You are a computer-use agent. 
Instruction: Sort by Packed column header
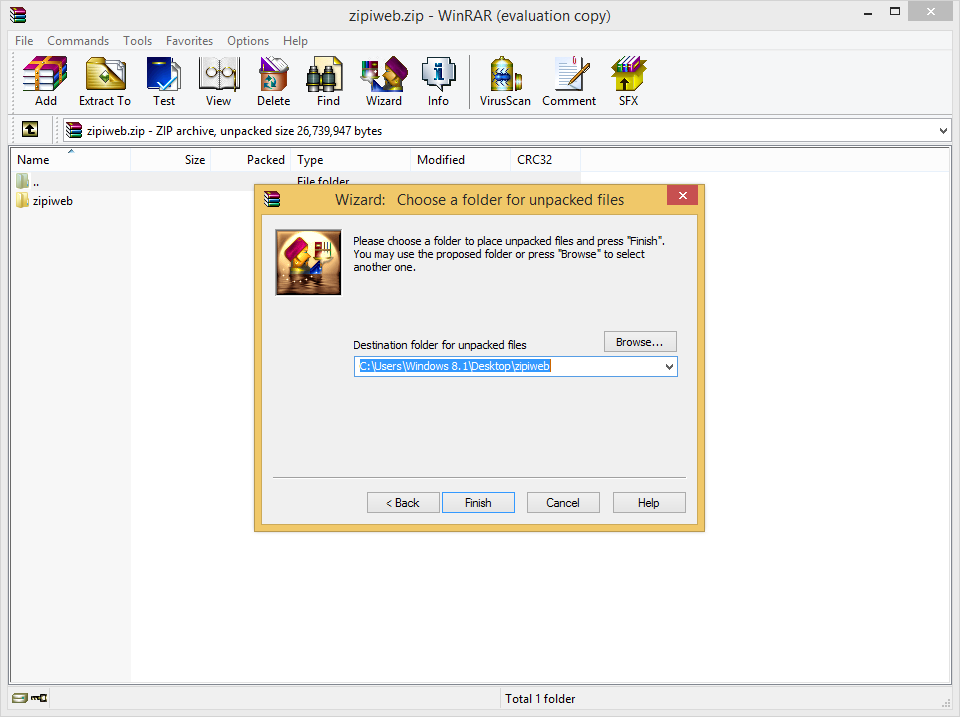[251, 160]
